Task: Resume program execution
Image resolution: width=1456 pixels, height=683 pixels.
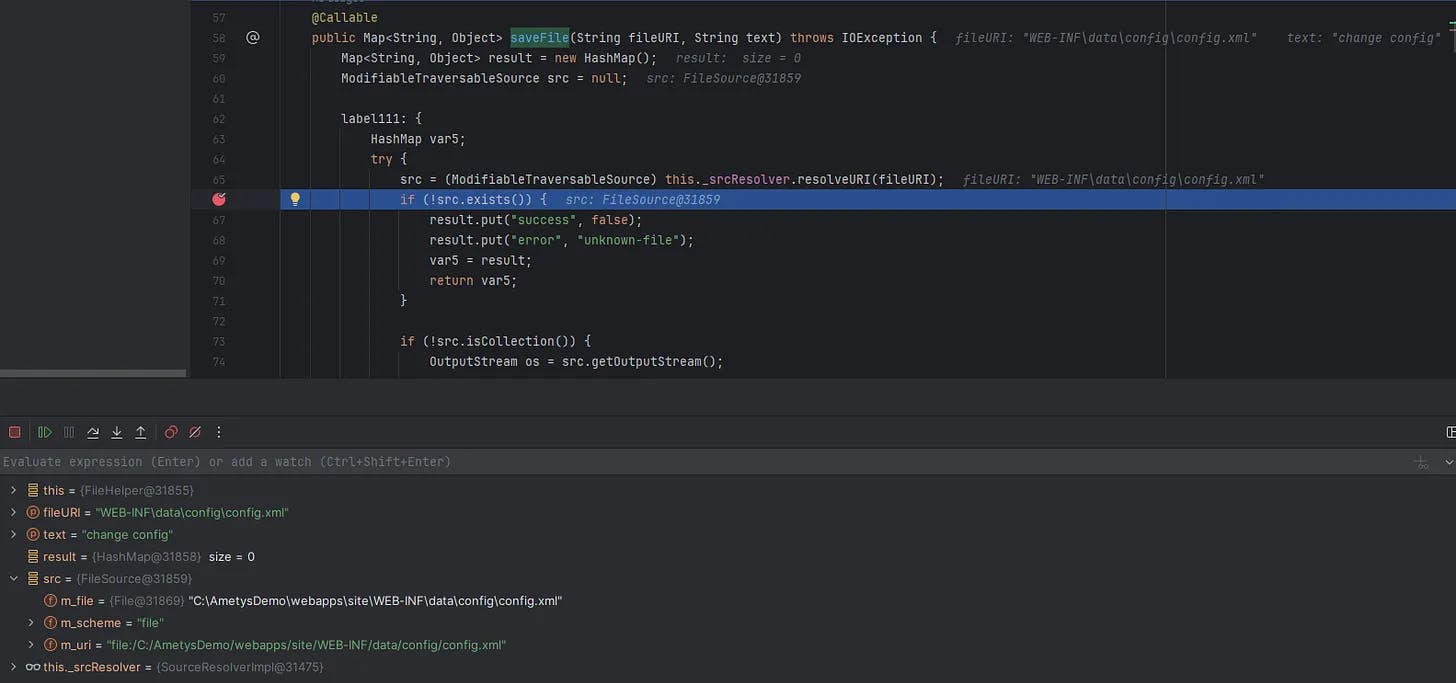Action: point(45,432)
